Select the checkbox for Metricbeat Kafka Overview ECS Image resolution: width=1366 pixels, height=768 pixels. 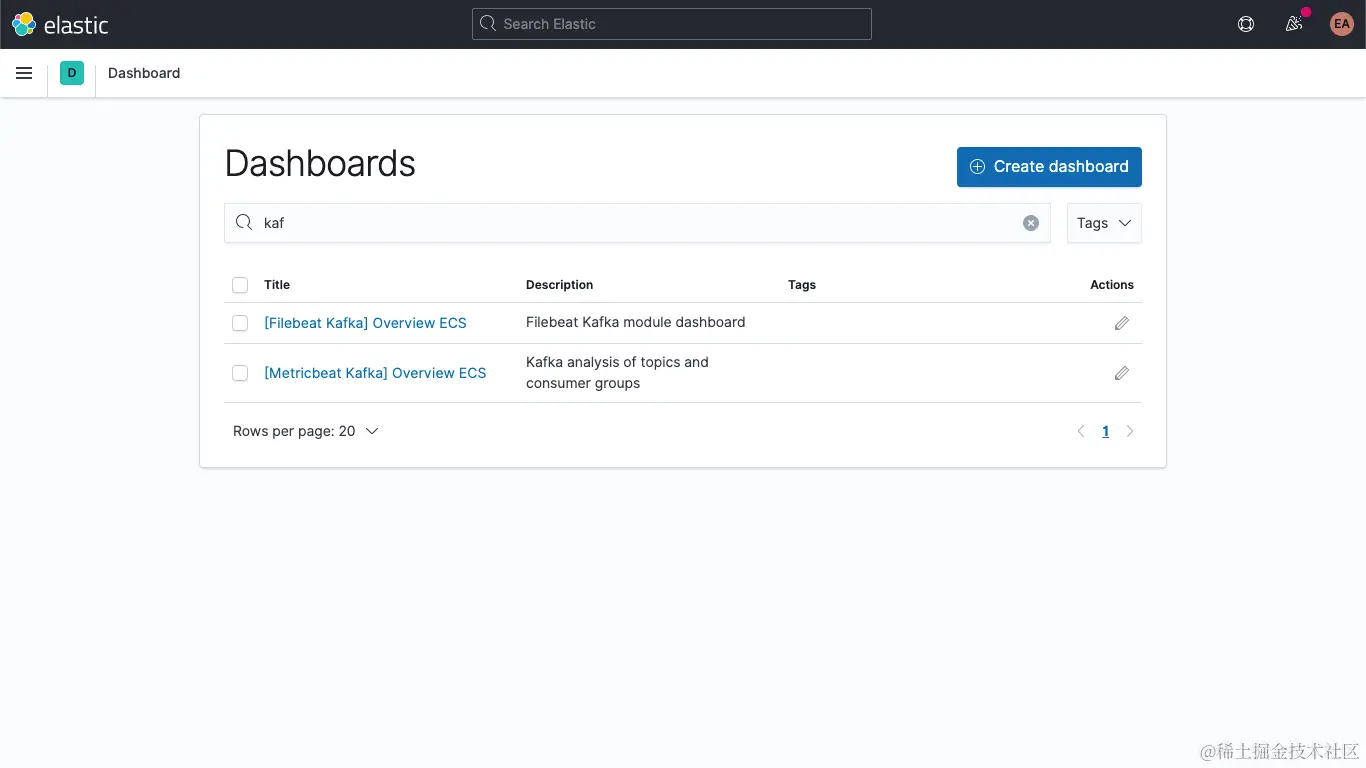(x=240, y=373)
